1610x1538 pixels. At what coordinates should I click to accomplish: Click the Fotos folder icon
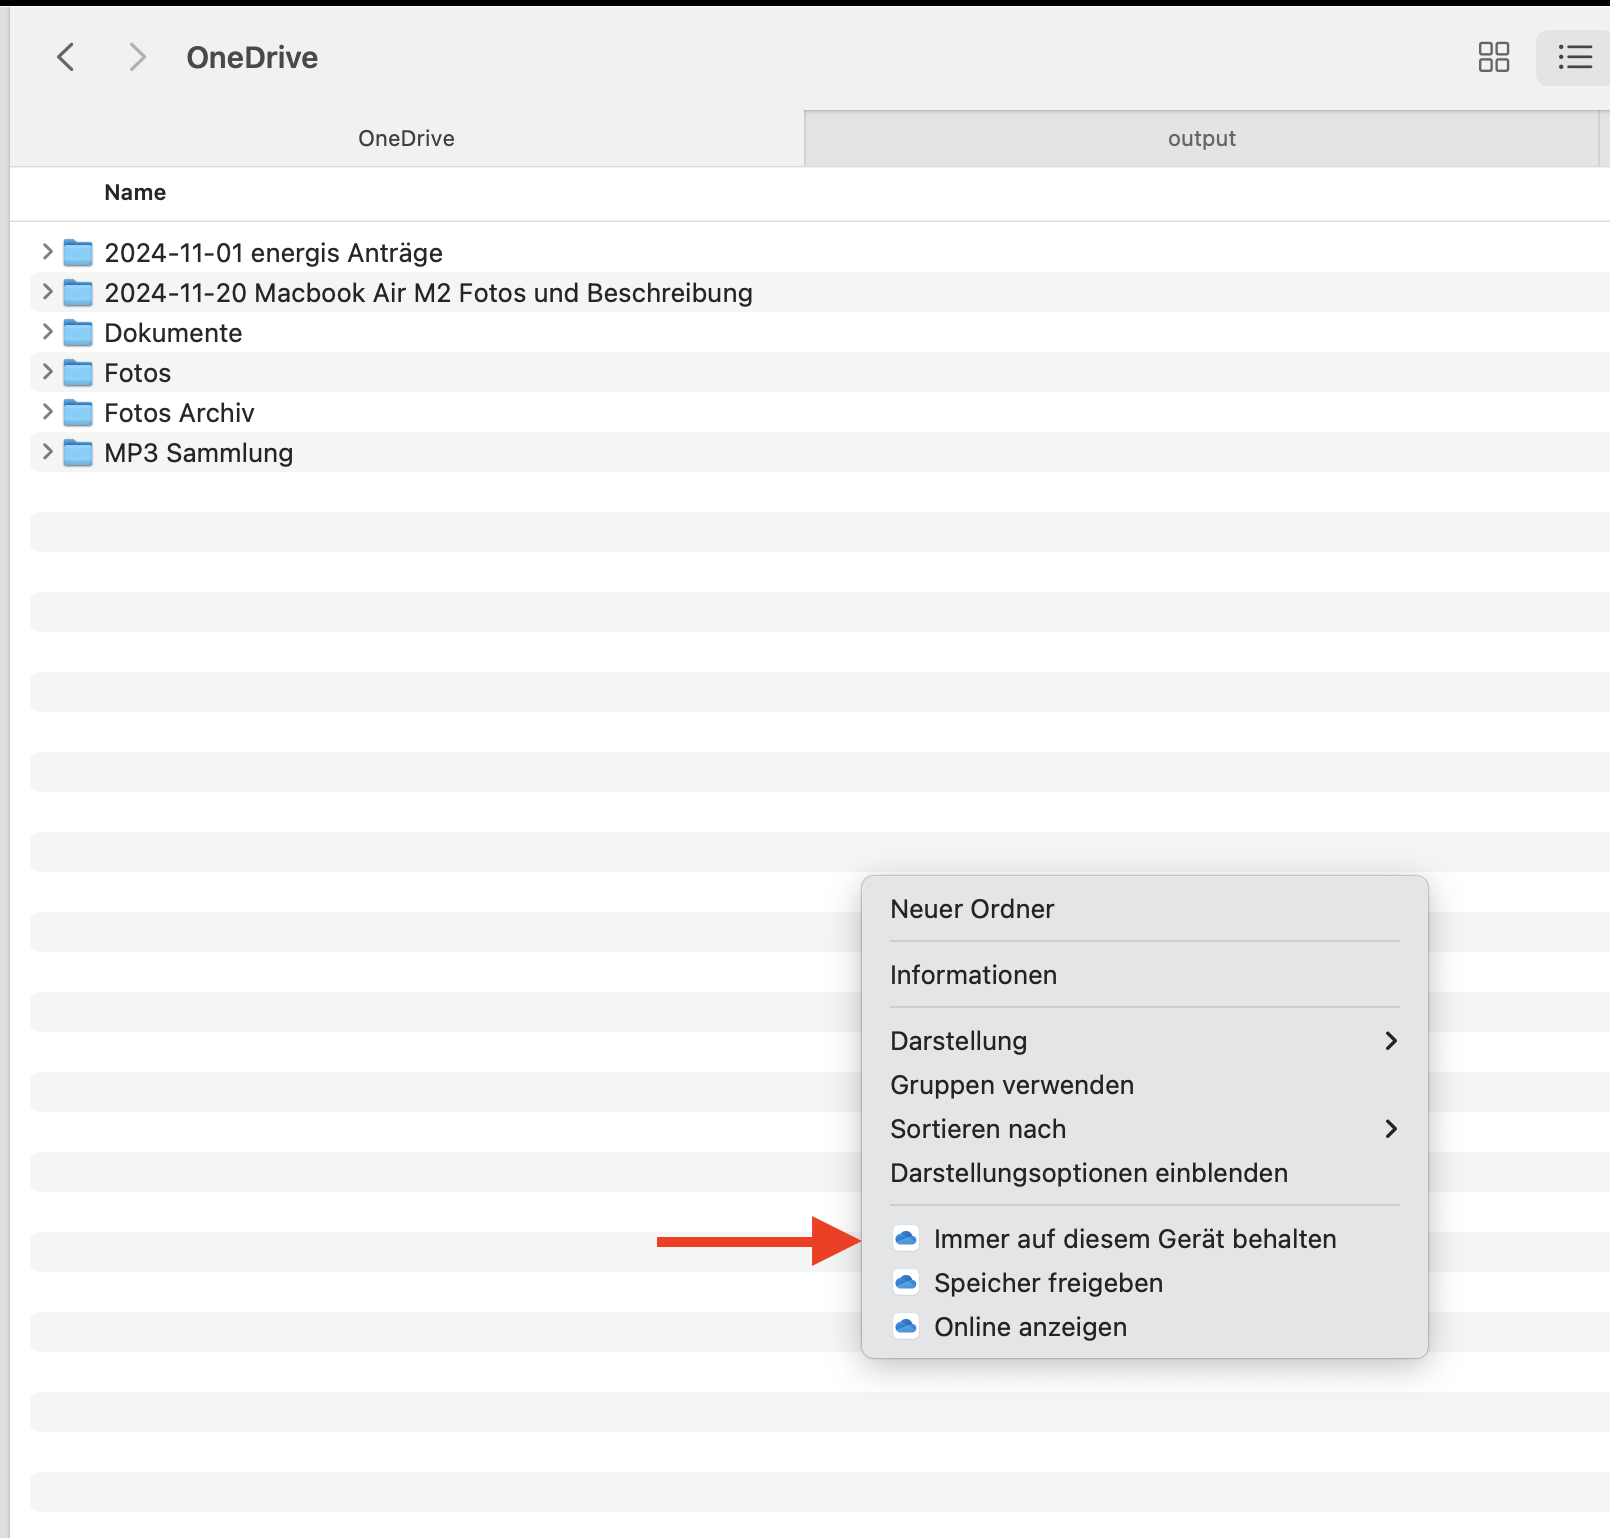click(x=78, y=372)
